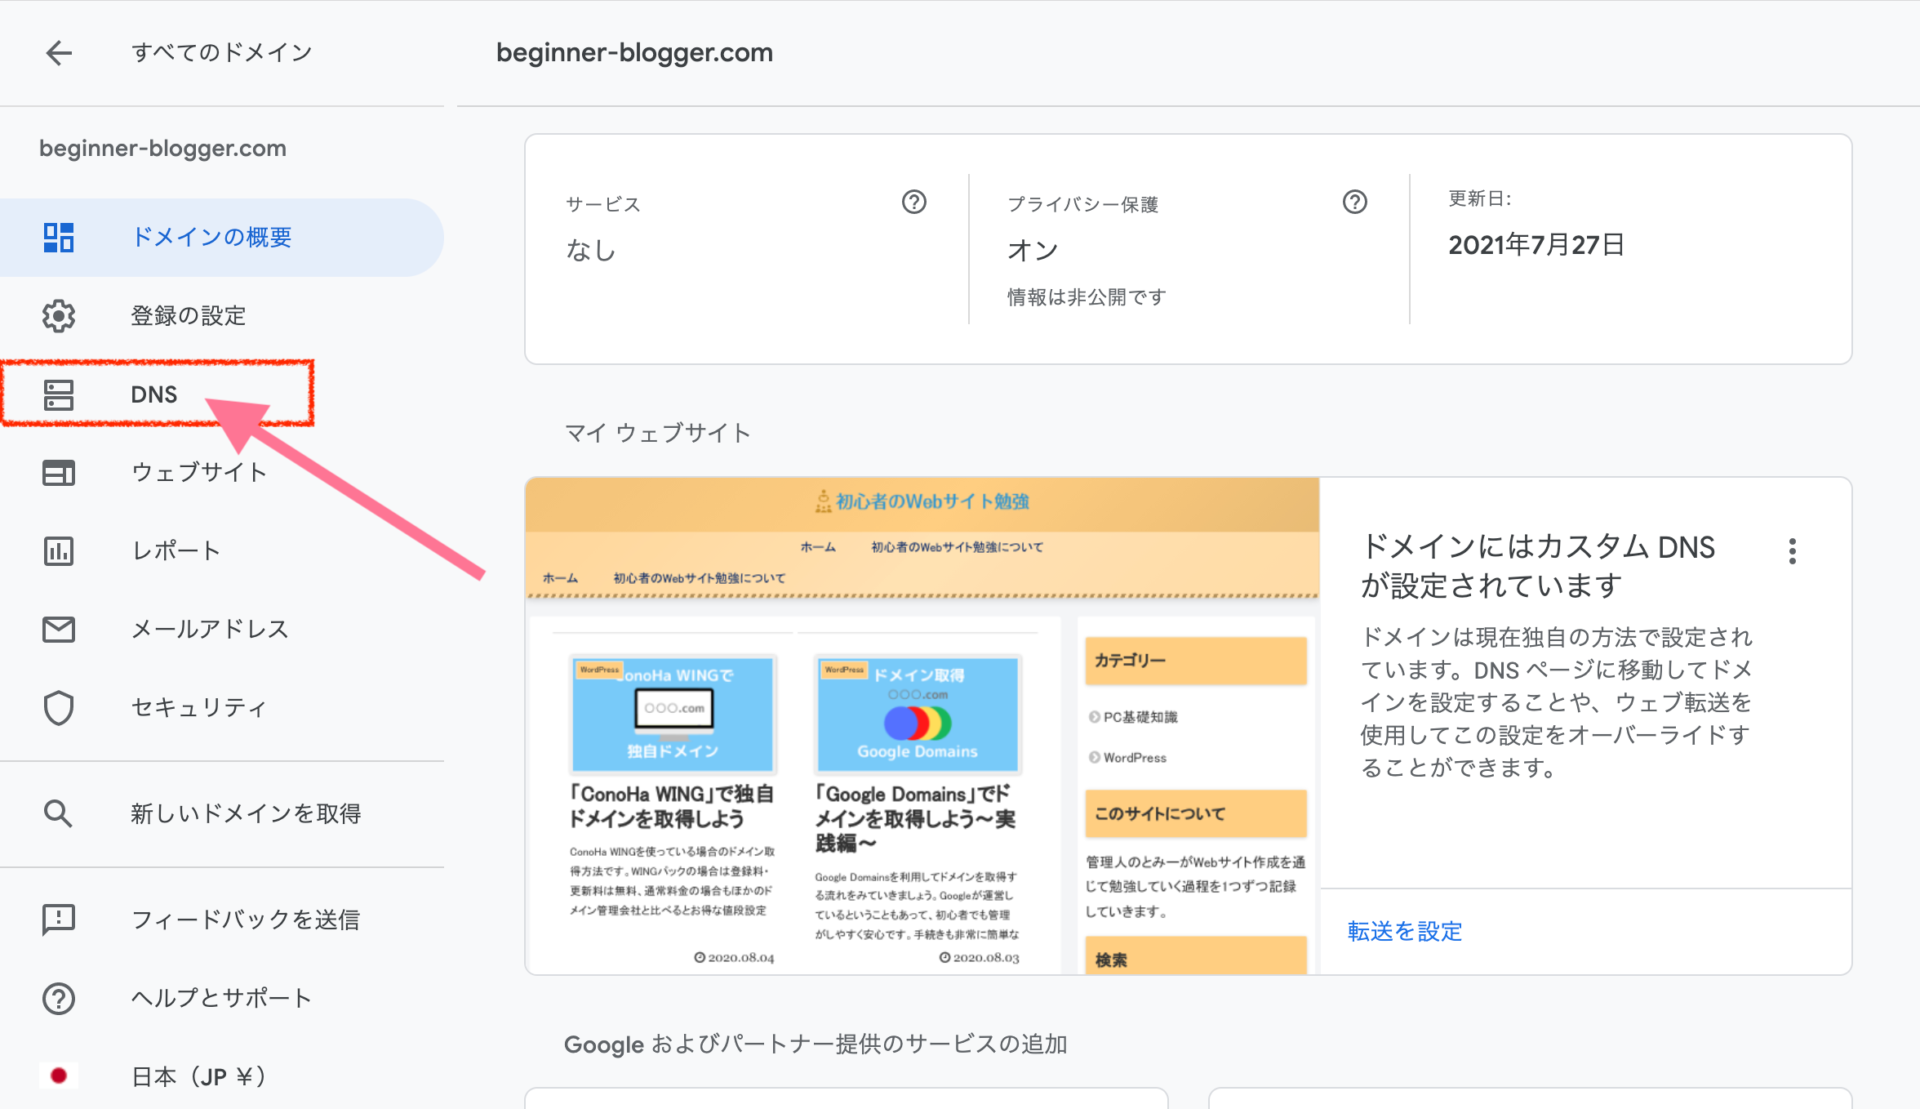Viewport: 1920px width, 1109px height.
Task: Click the フィードバックを送信 speech-bubble icon
Action: 59,920
